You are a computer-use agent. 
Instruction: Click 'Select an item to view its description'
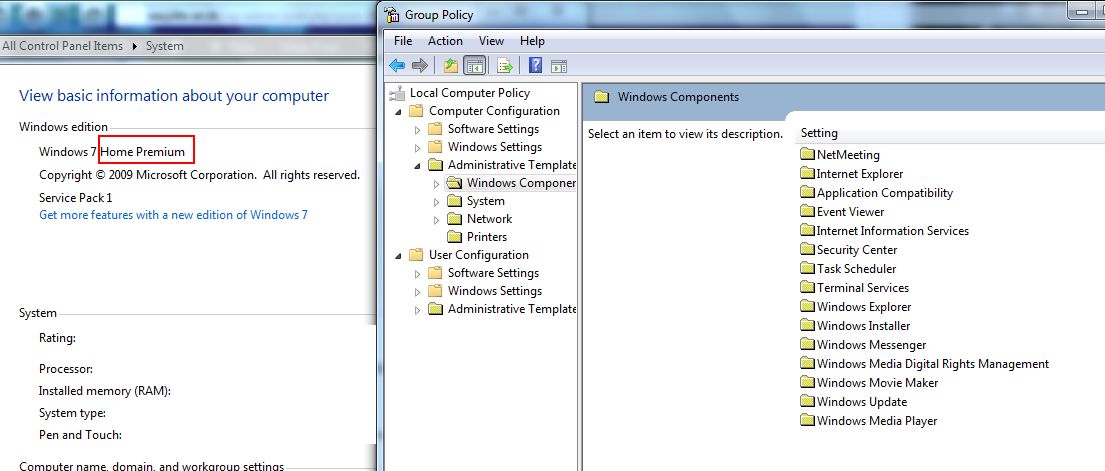tap(685, 133)
